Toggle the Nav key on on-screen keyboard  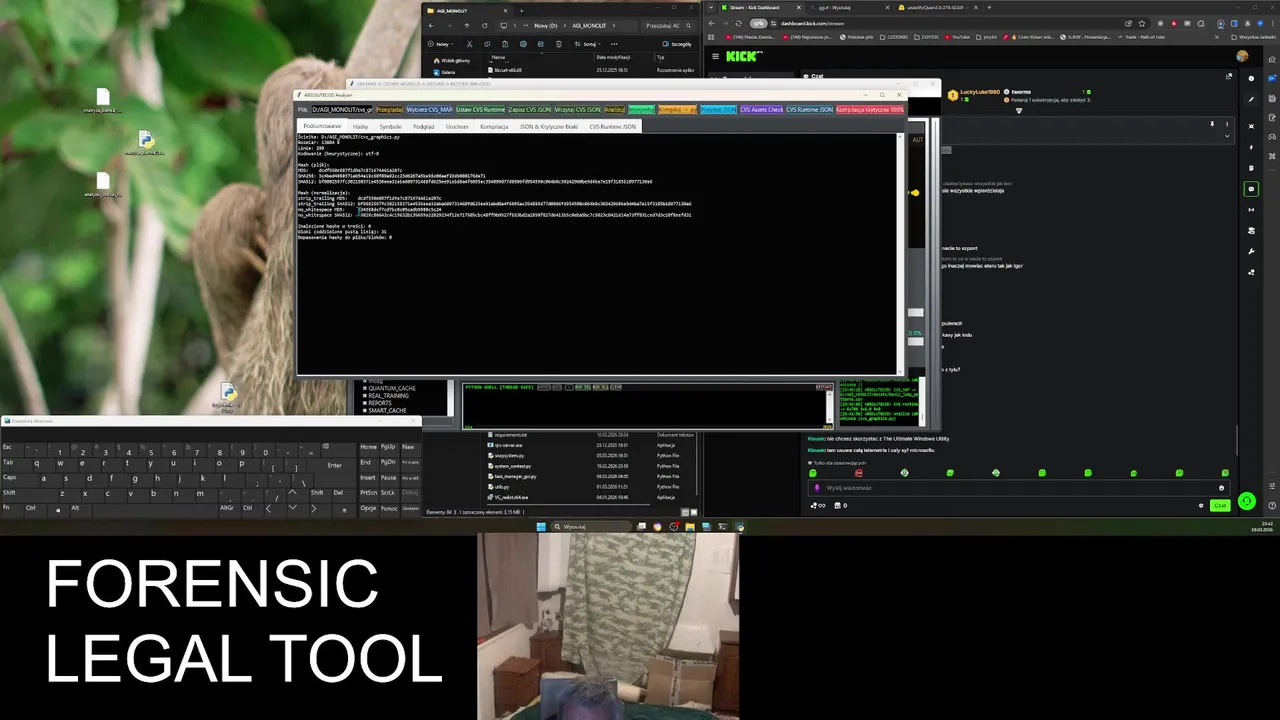(x=409, y=447)
